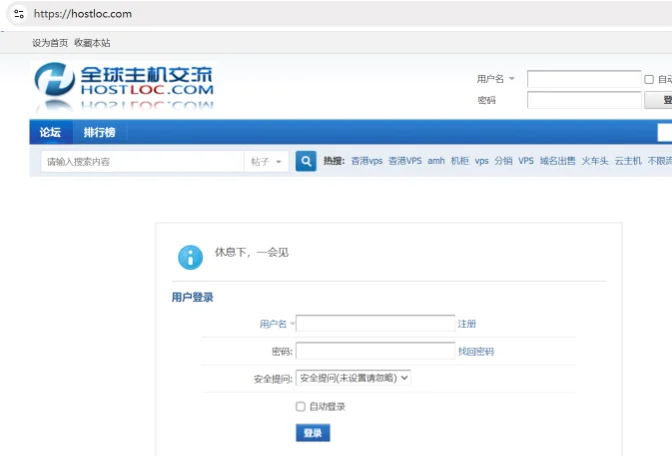Expand the 安全提问 select box
Image resolution: width=672 pixels, height=456 pixels.
pos(353,378)
